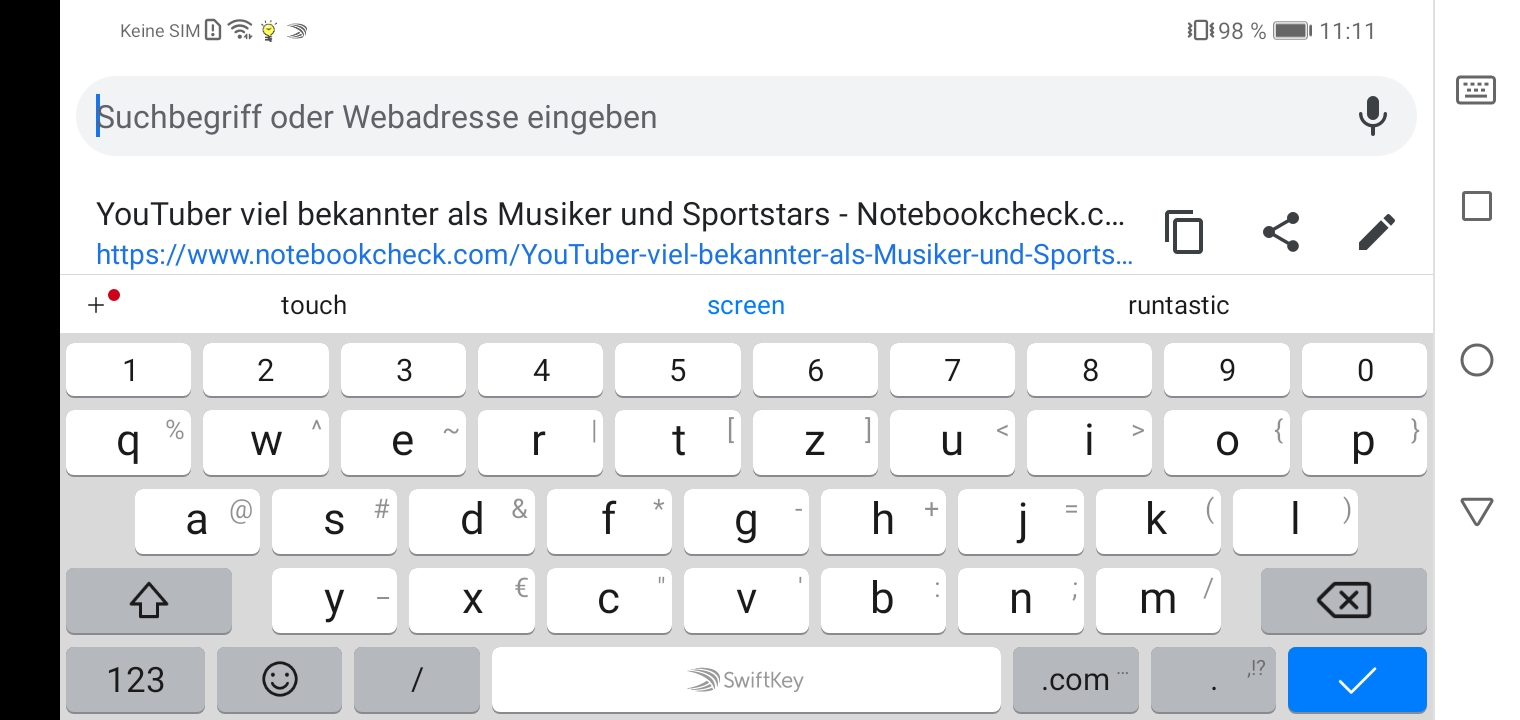
Task: Open the emoji keyboard
Action: click(280, 680)
